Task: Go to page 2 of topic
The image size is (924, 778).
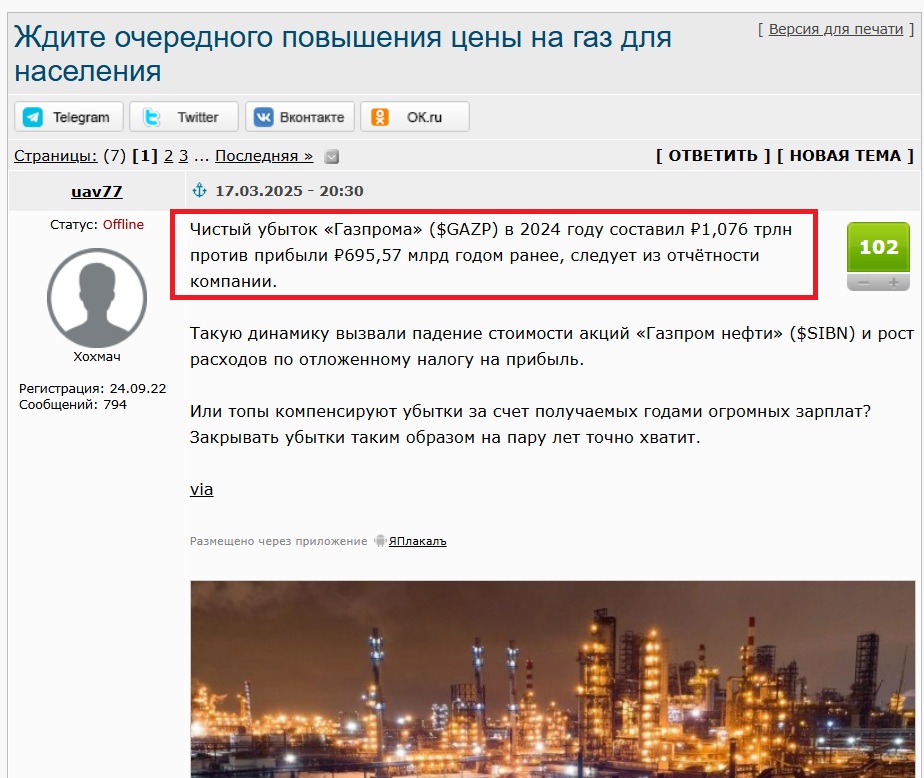Action: click(169, 156)
